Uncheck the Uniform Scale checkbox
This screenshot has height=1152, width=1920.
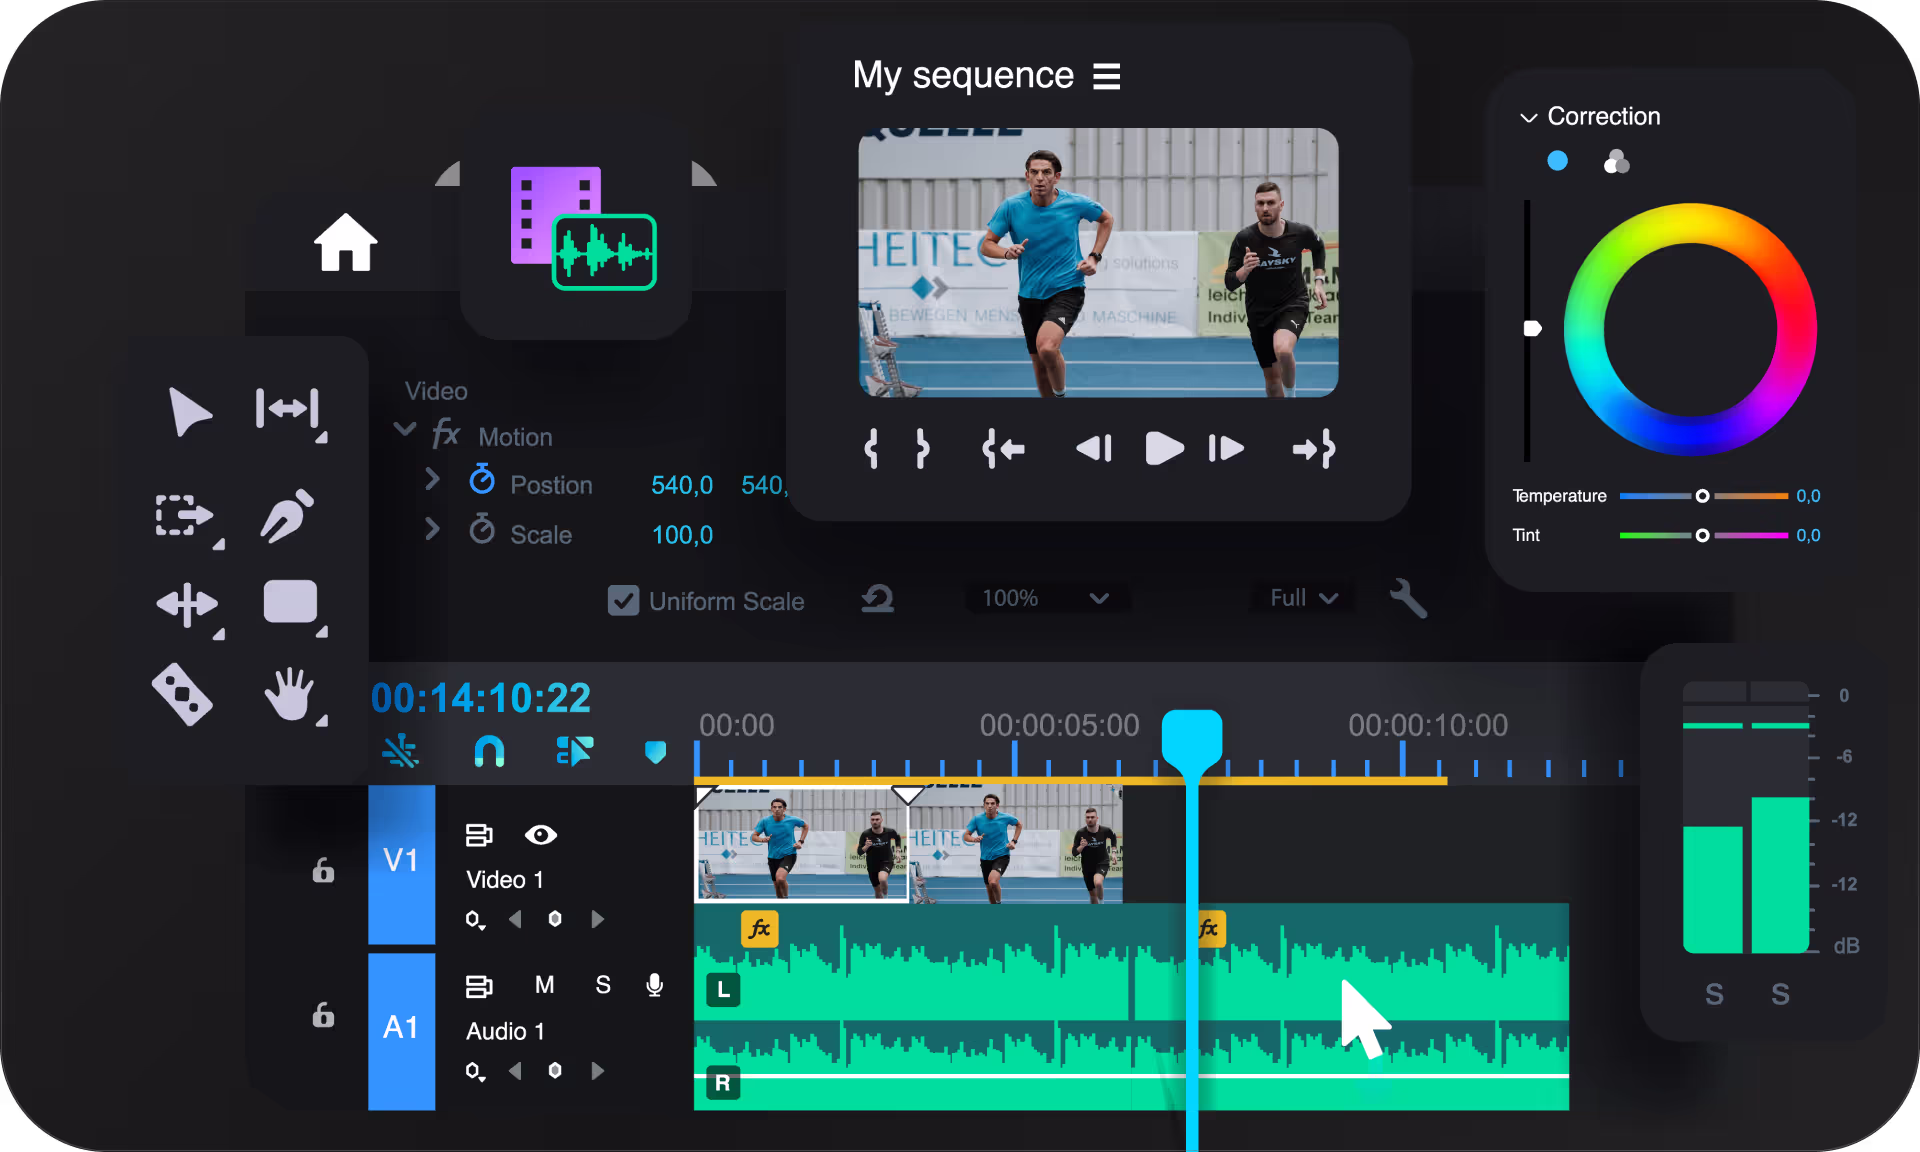click(623, 601)
